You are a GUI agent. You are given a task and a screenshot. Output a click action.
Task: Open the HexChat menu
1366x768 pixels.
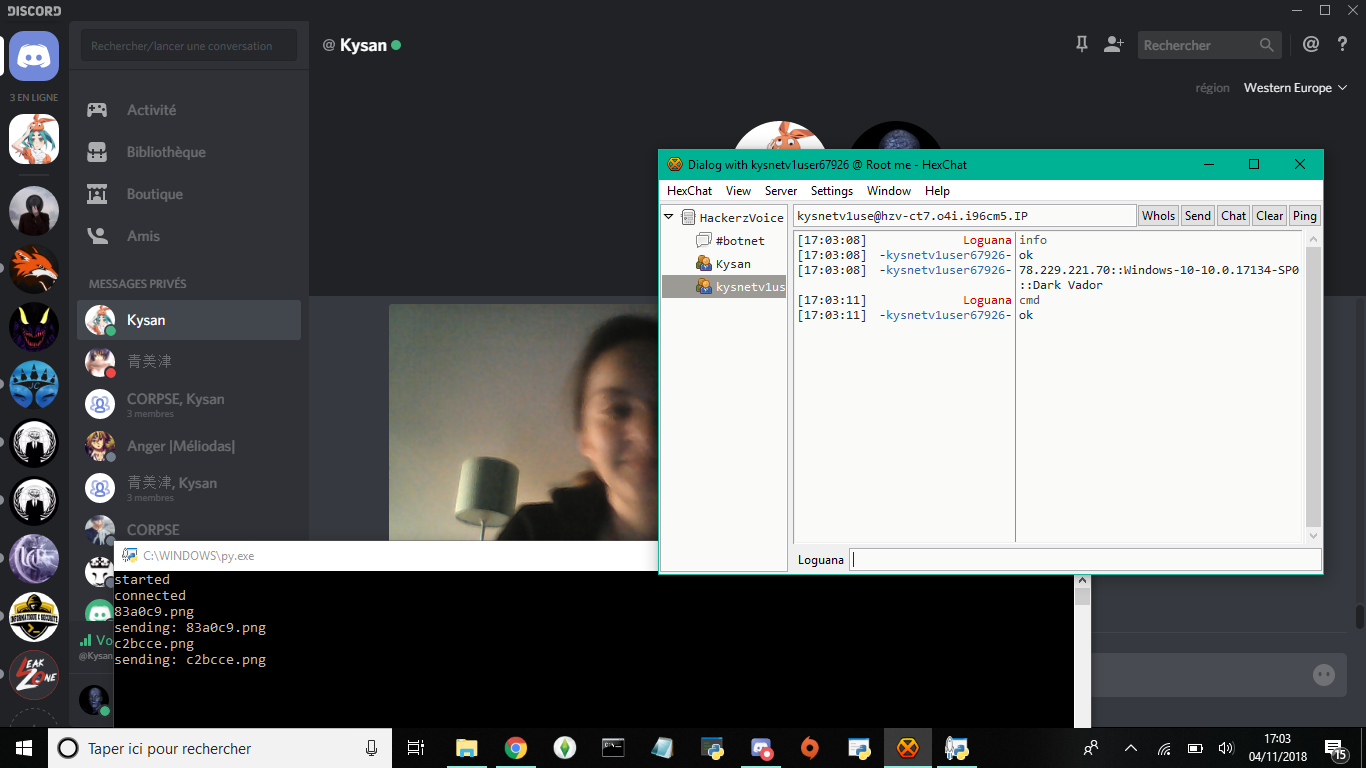click(689, 190)
